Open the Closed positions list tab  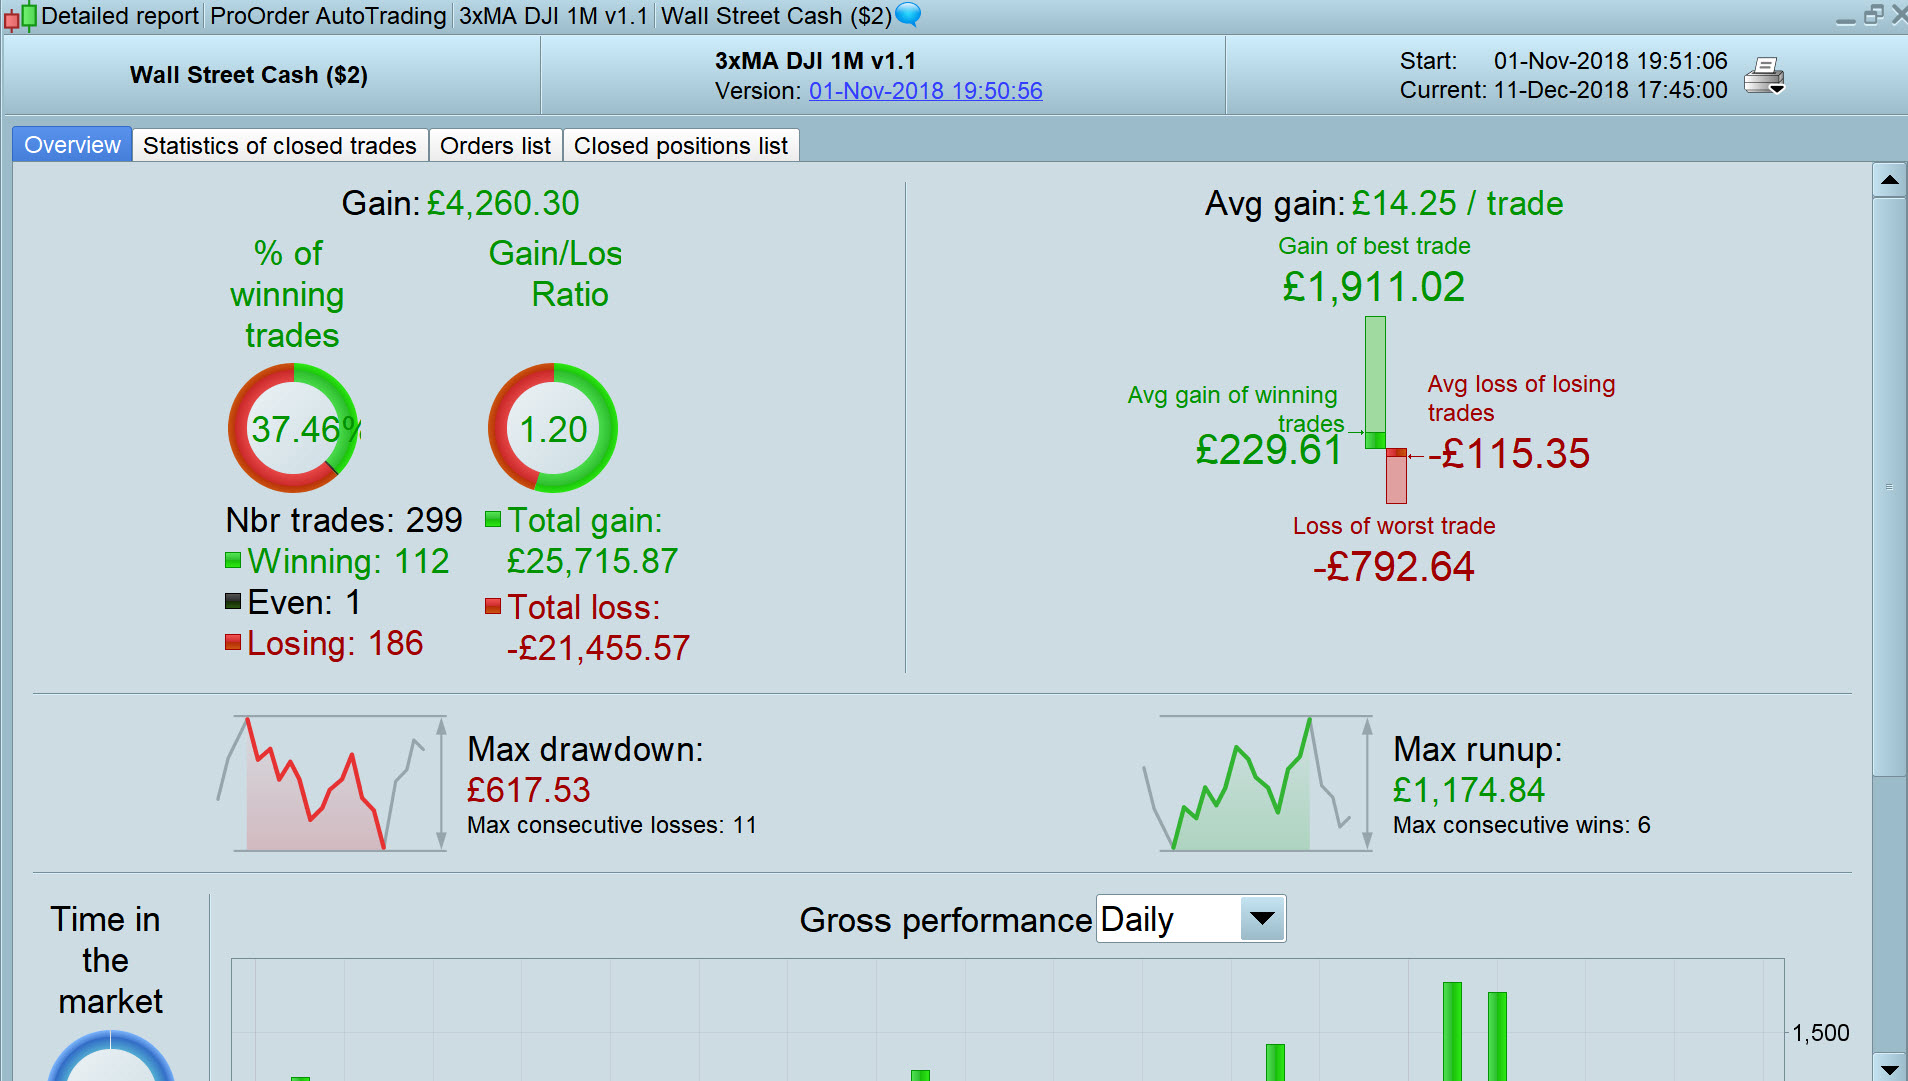[681, 145]
